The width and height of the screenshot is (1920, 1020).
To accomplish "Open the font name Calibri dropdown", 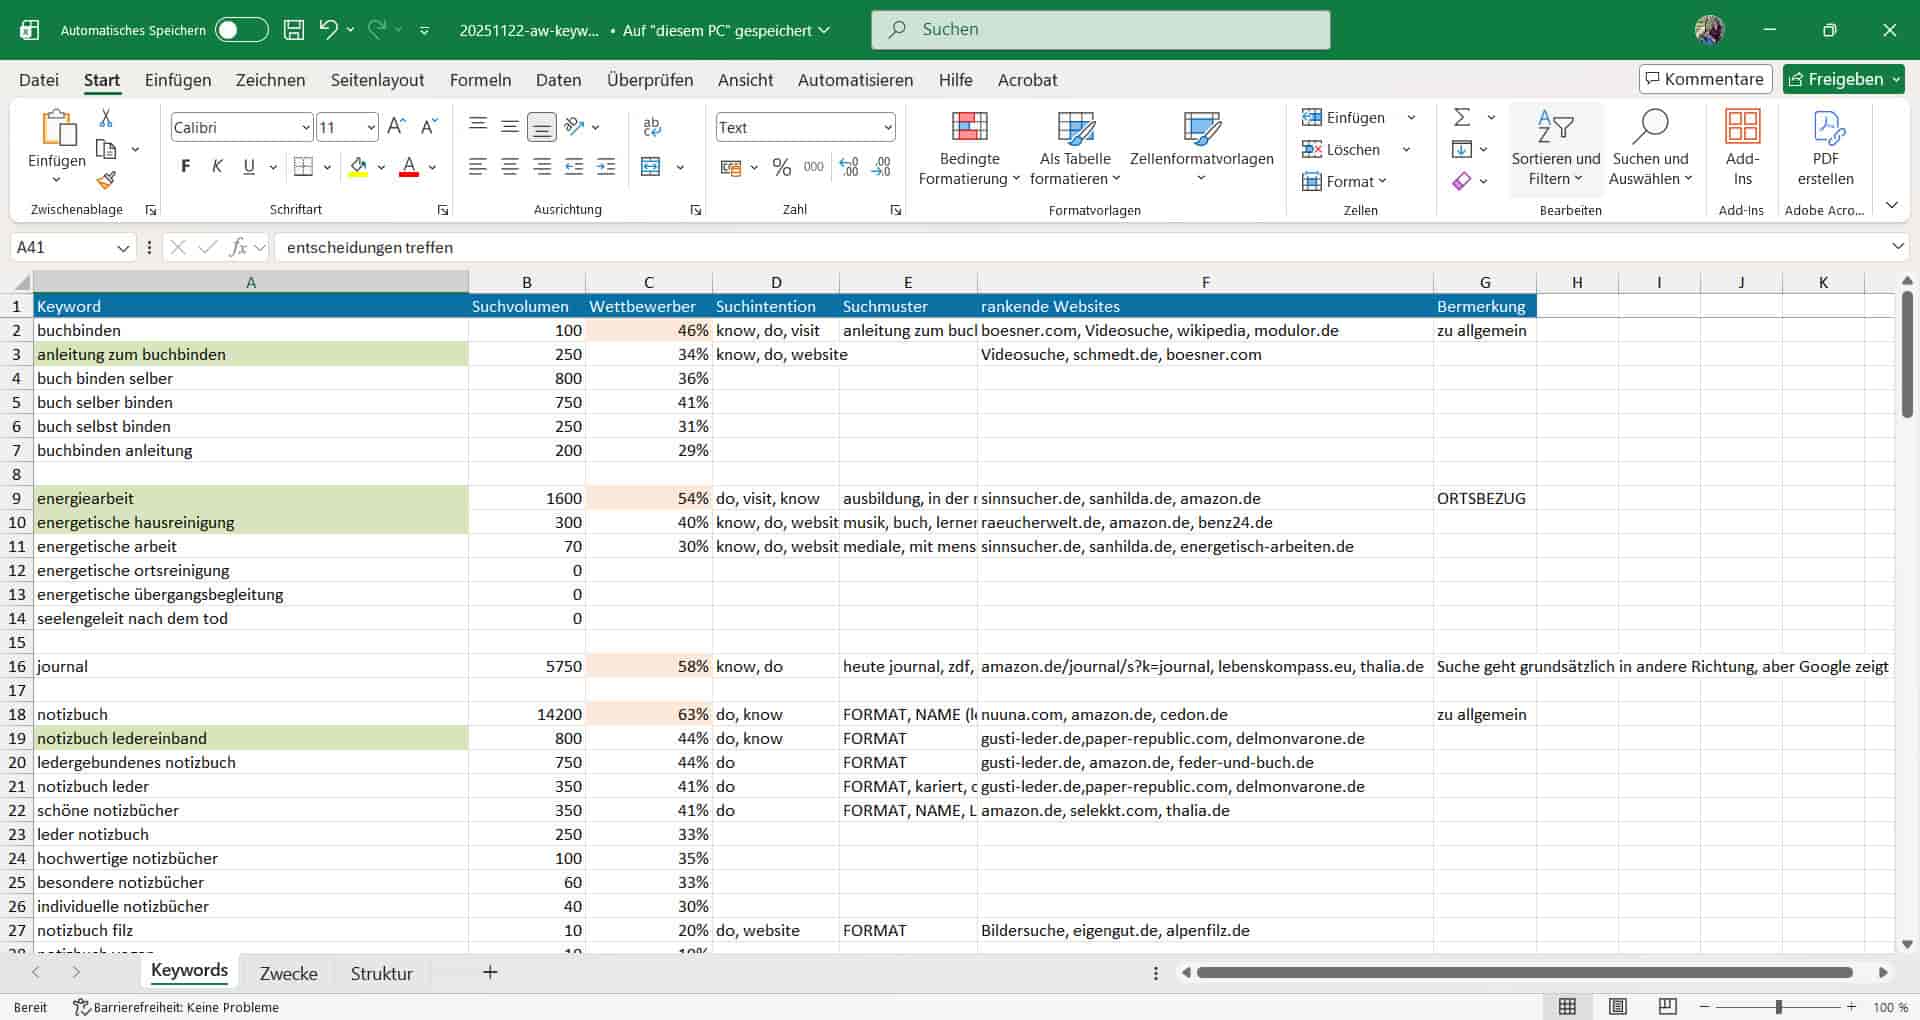I will [306, 127].
